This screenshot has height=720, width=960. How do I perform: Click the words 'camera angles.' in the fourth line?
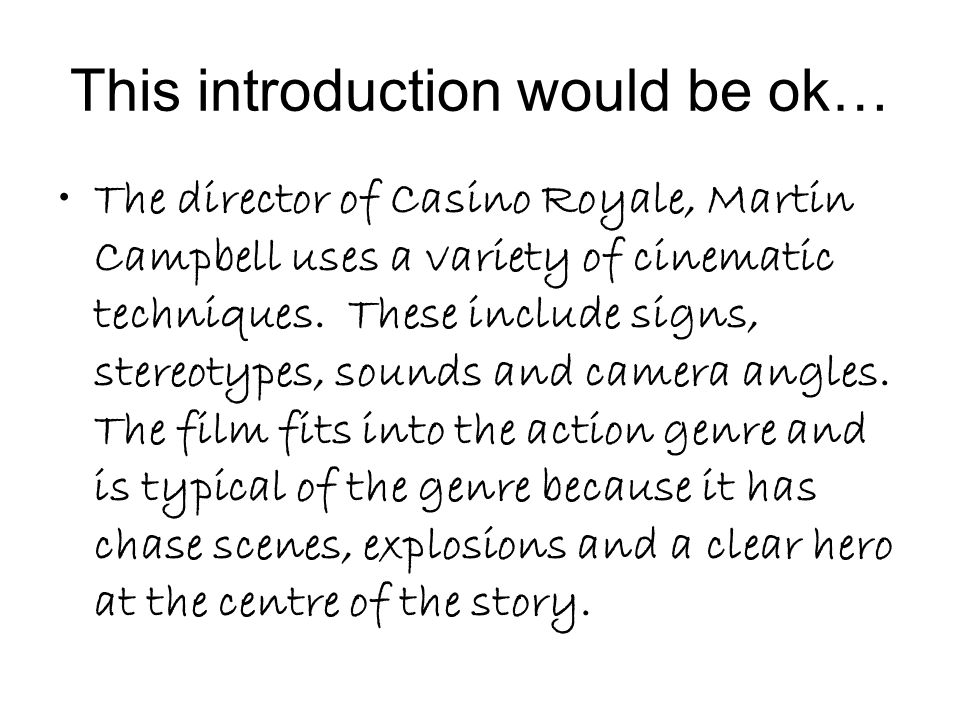coord(737,373)
